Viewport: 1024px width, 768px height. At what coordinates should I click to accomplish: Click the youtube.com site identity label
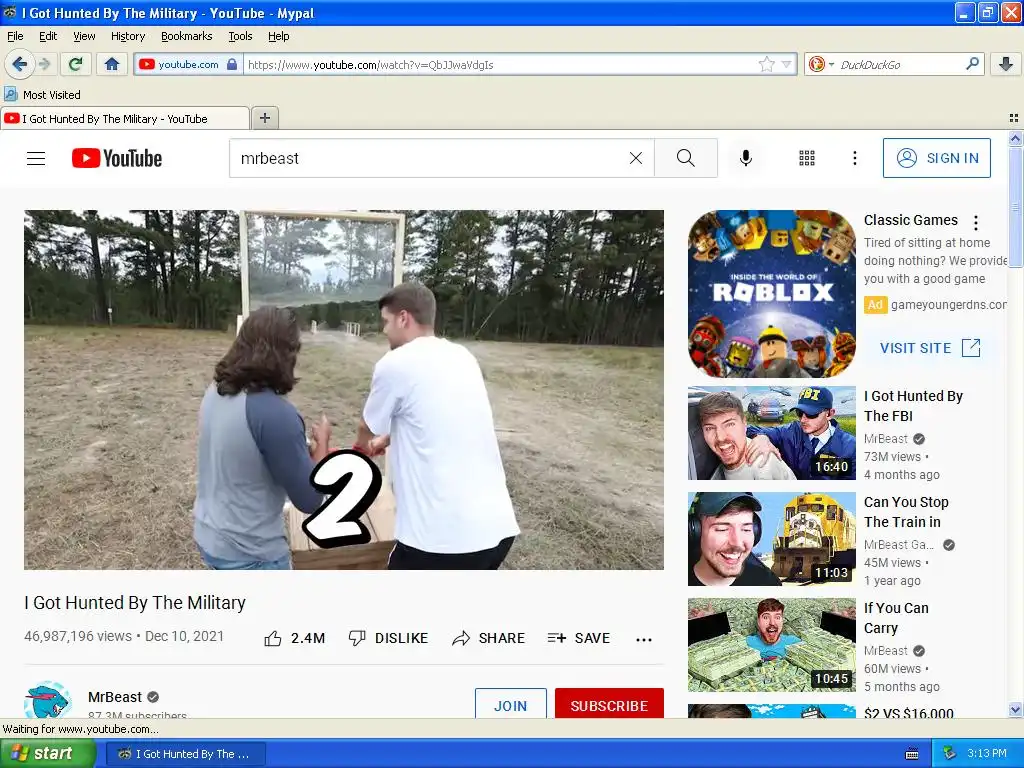188,64
